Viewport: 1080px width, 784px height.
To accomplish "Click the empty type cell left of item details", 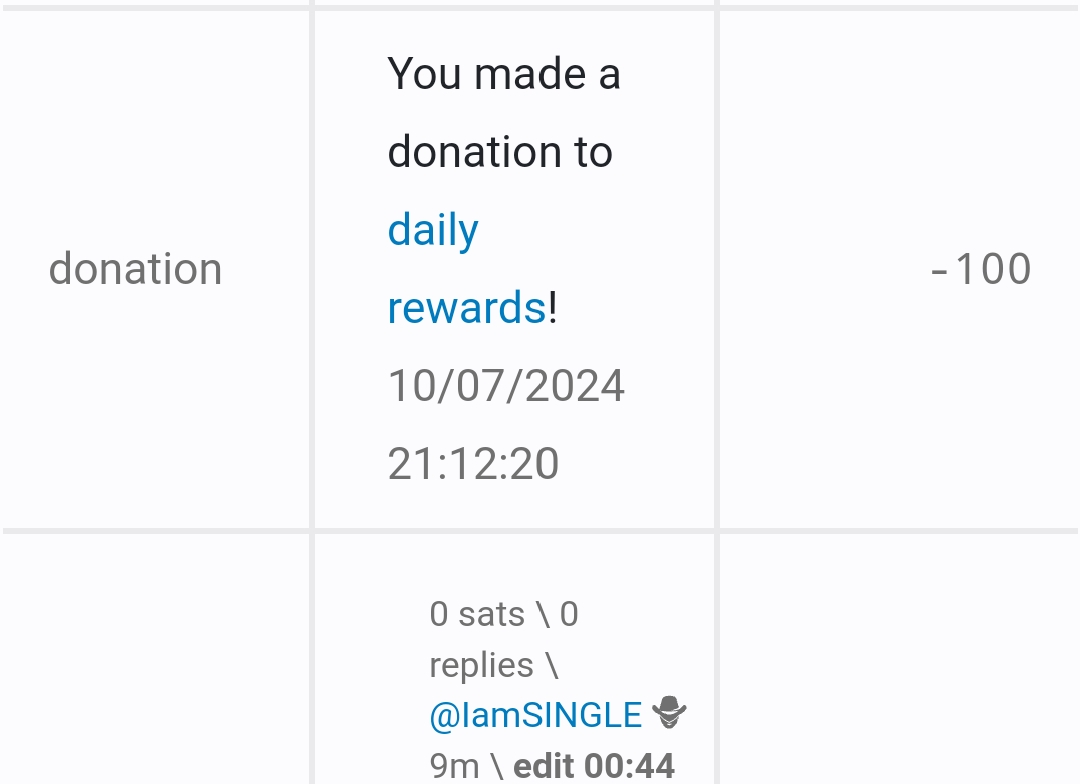I will point(156,660).
